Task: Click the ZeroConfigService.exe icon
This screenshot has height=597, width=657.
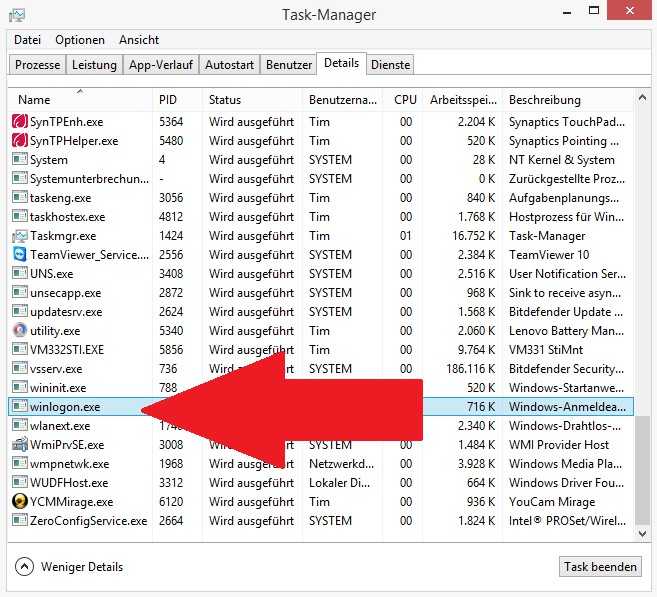Action: [x=20, y=520]
